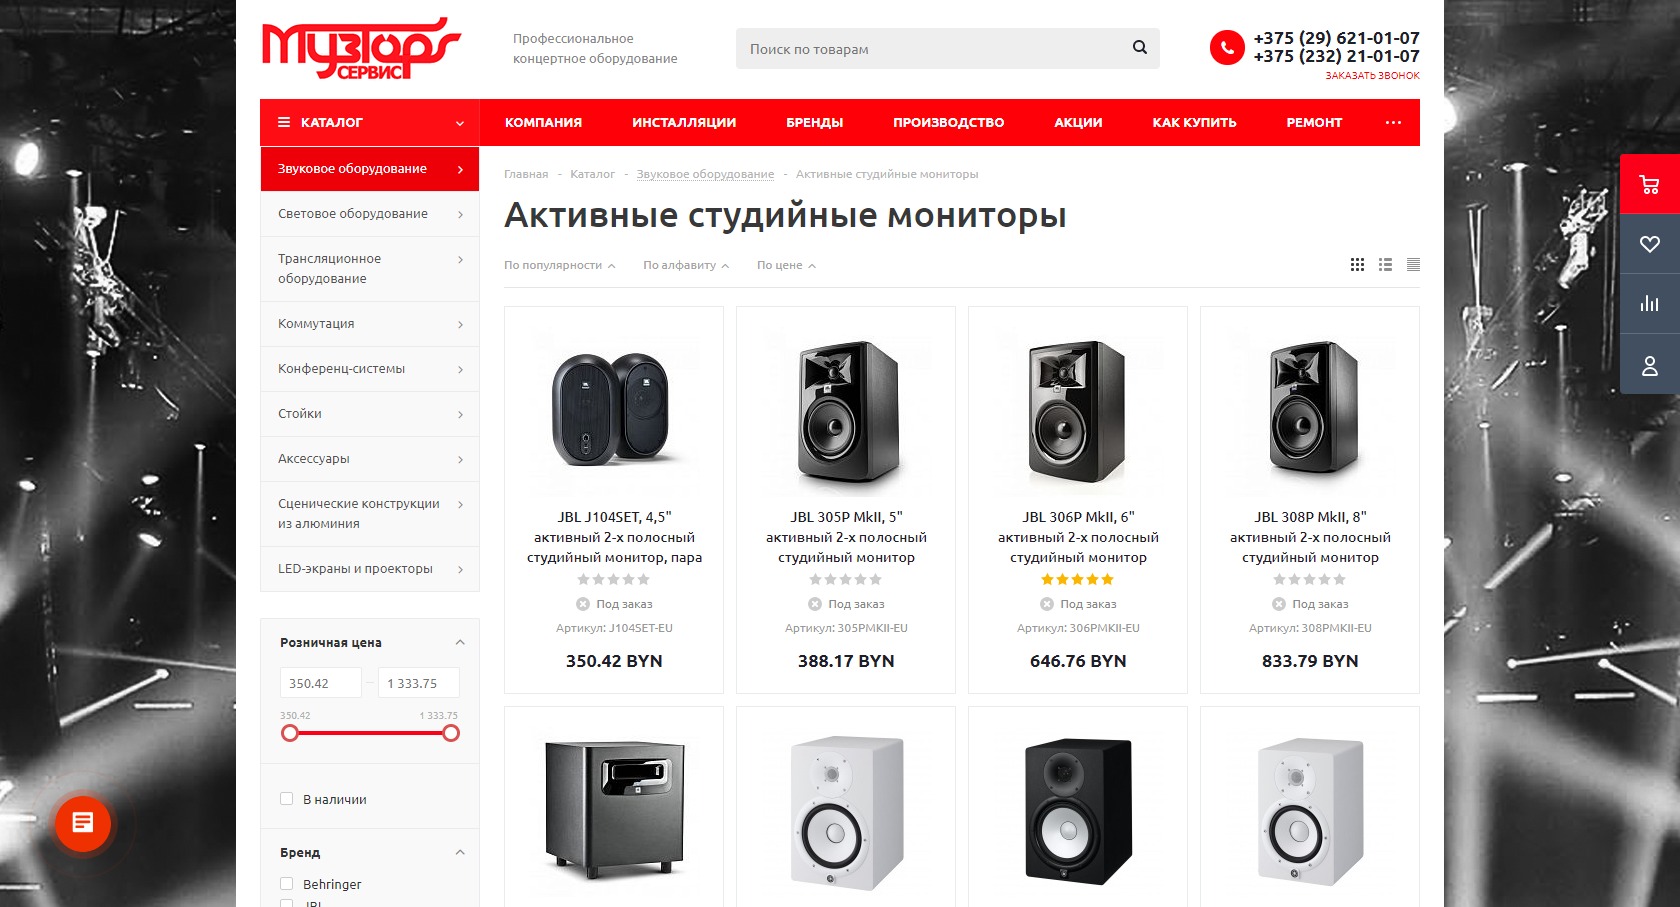Collapse the "Розничная цена" filter section
Screen dimensions: 1680x907
(460, 642)
